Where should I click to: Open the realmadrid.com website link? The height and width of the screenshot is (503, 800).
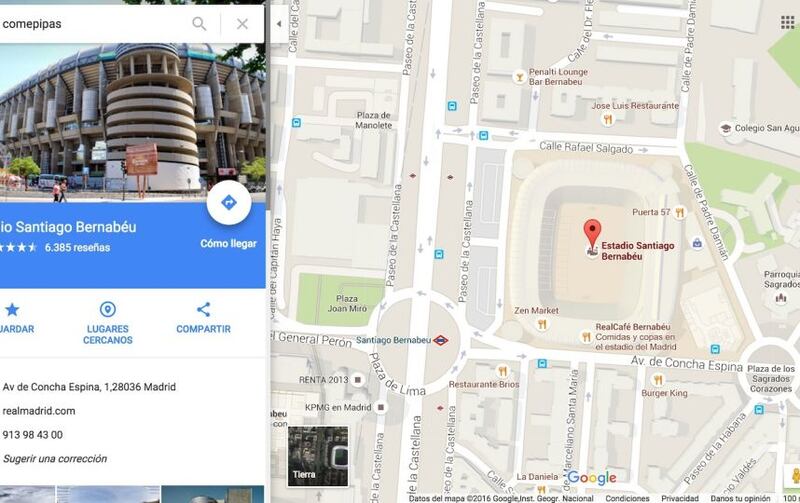coord(39,411)
